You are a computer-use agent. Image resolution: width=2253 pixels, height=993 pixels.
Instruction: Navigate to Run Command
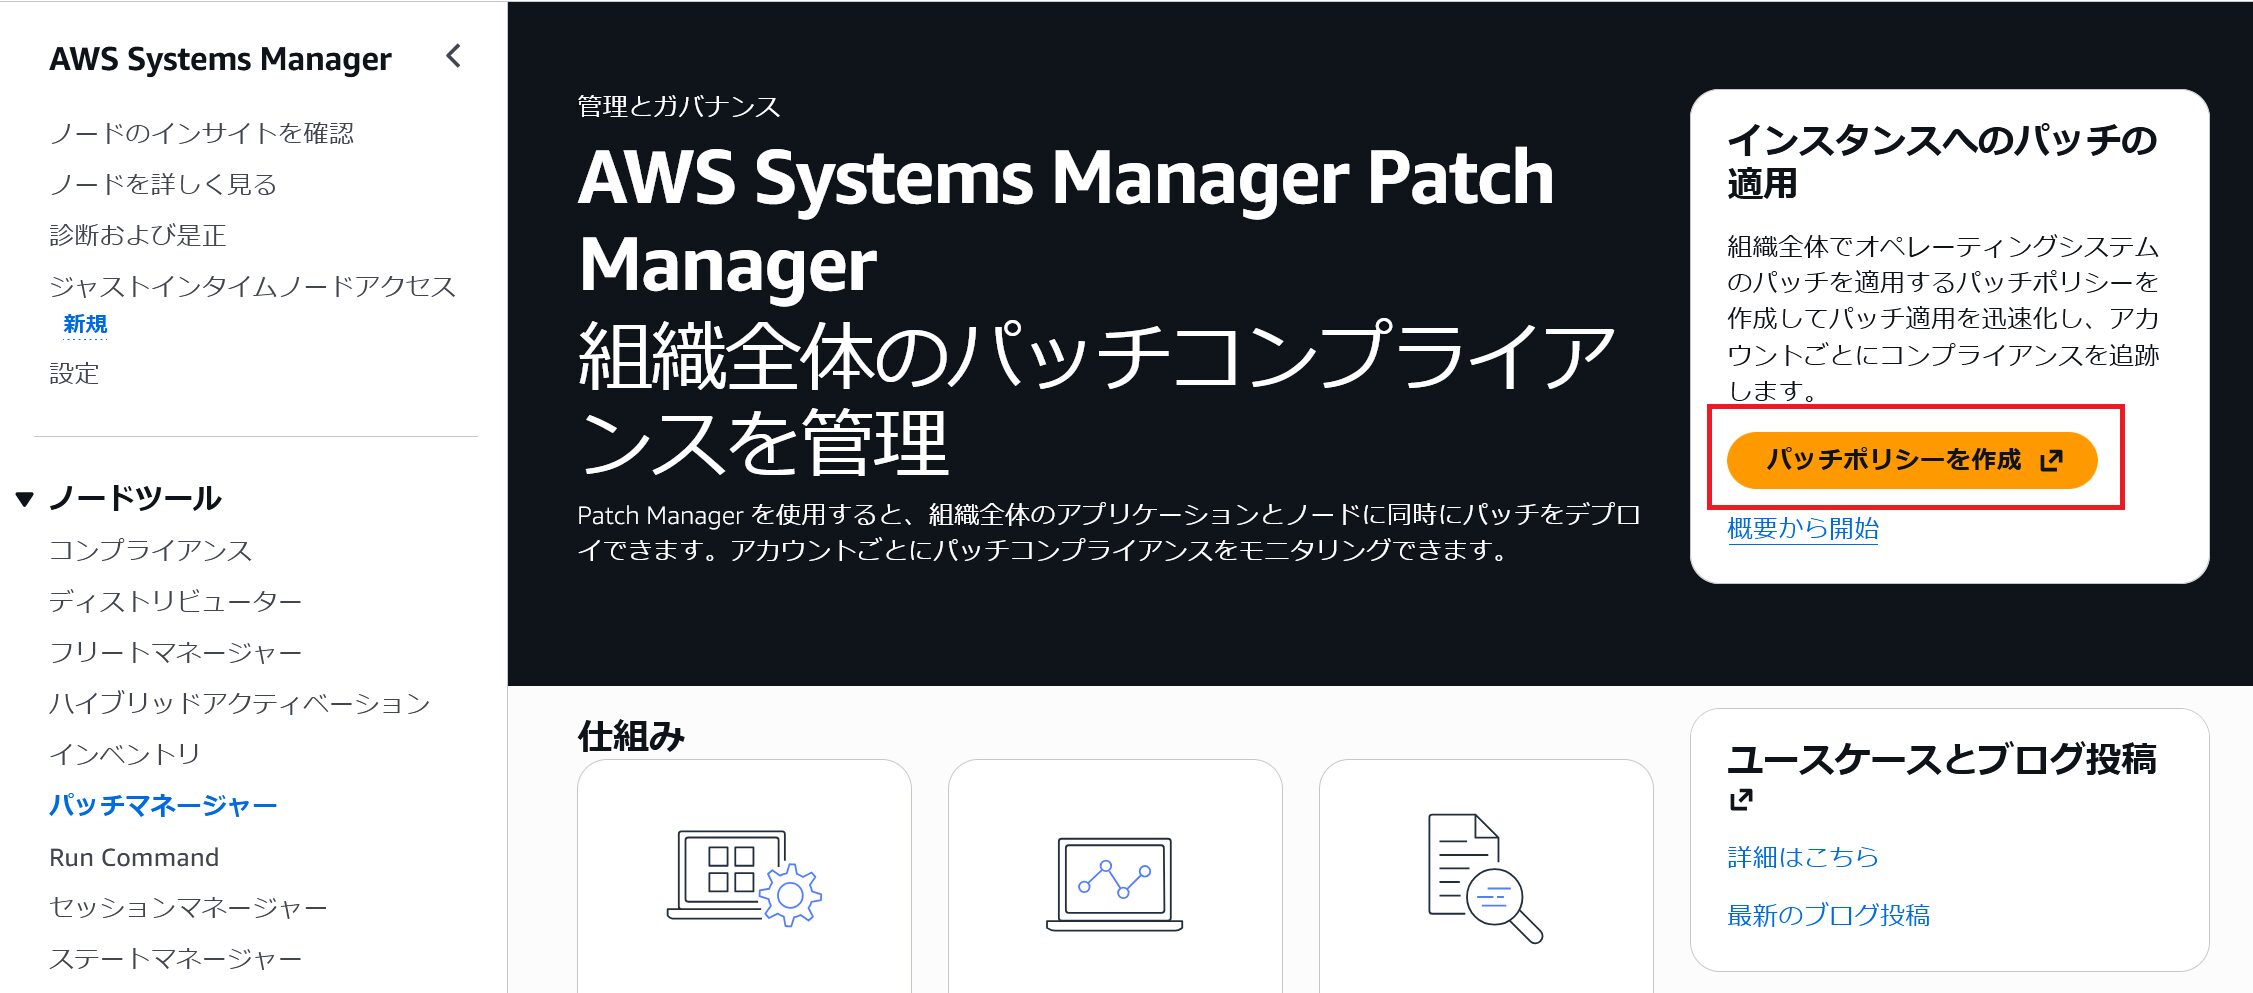pos(134,857)
